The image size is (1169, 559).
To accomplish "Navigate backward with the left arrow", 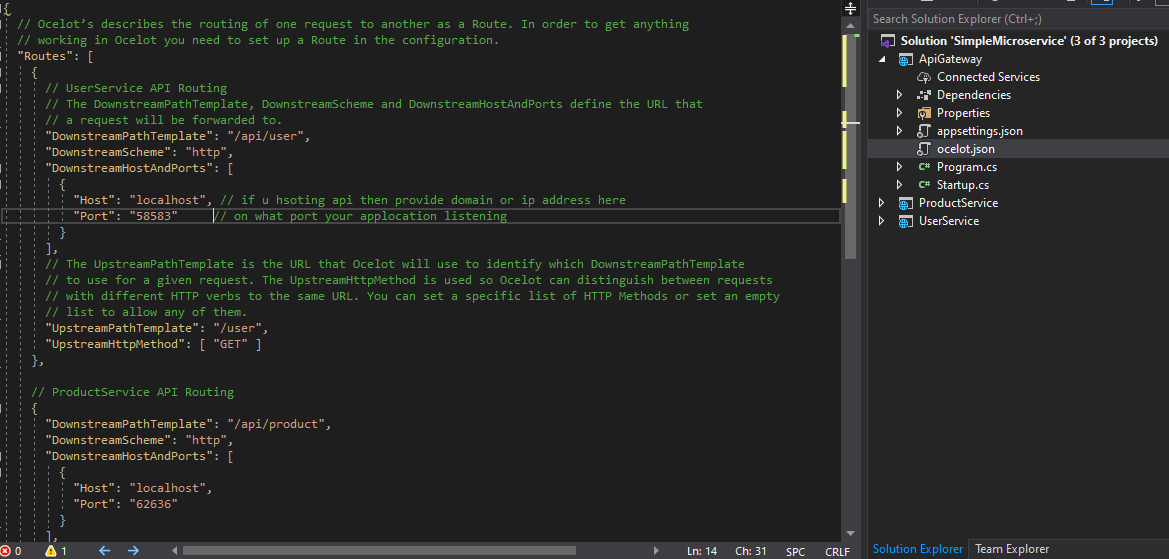I will [104, 551].
